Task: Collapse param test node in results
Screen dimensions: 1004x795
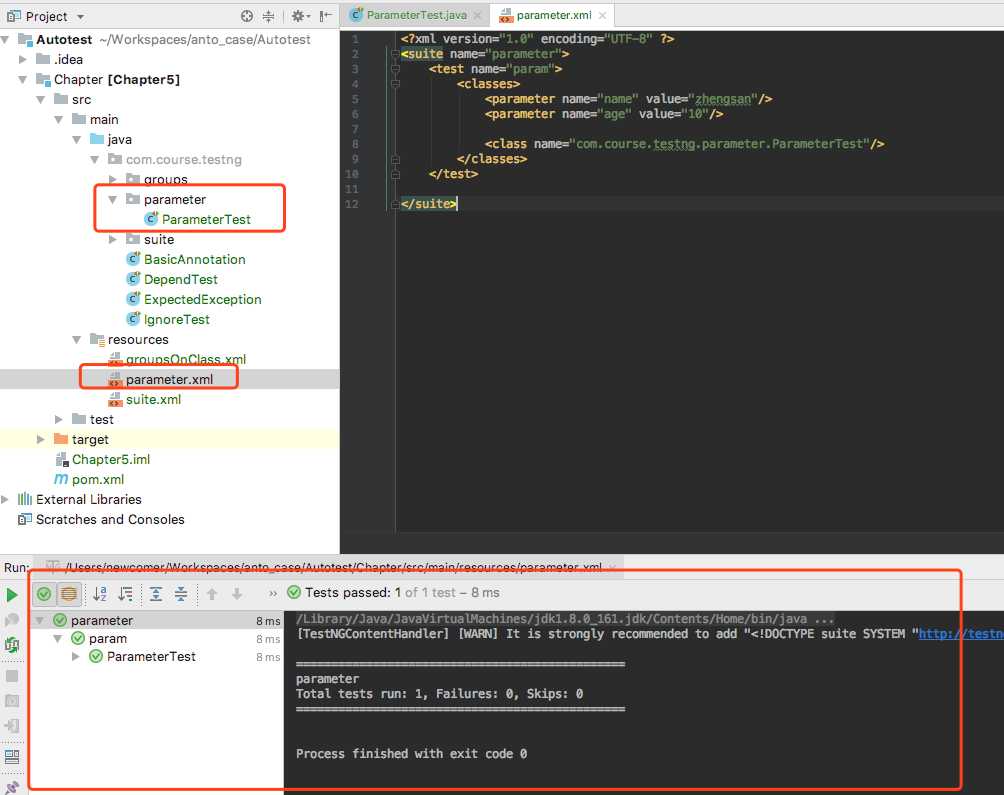Action: click(58, 638)
